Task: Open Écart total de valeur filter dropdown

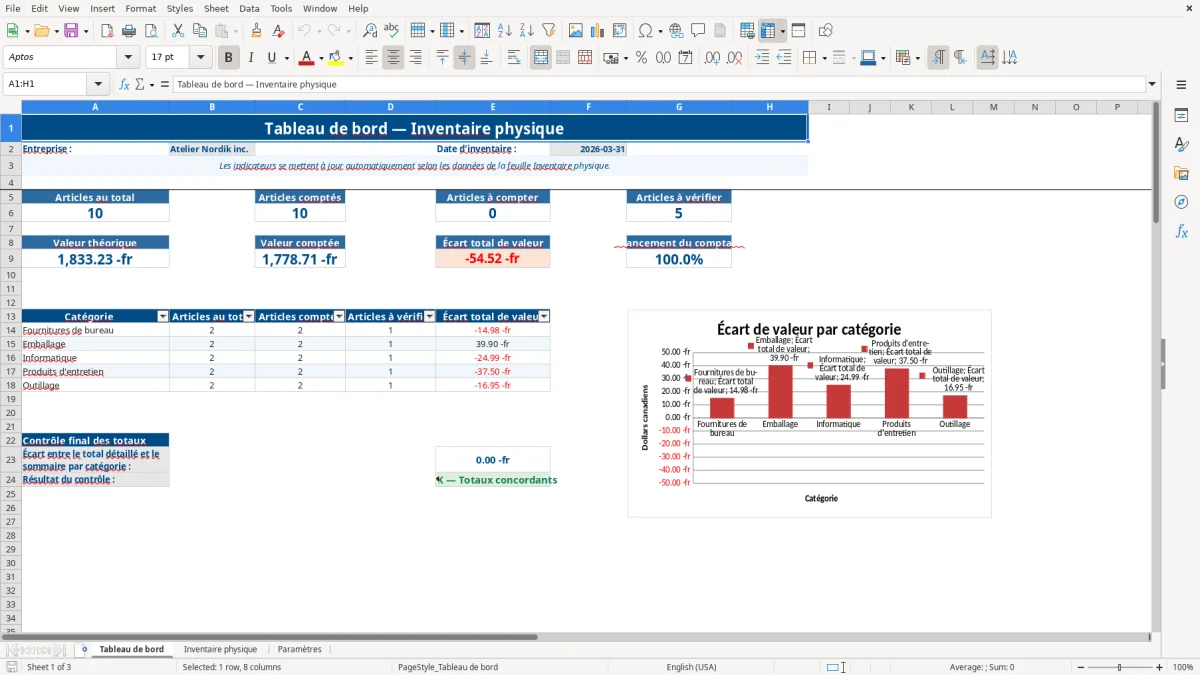Action: (x=544, y=317)
